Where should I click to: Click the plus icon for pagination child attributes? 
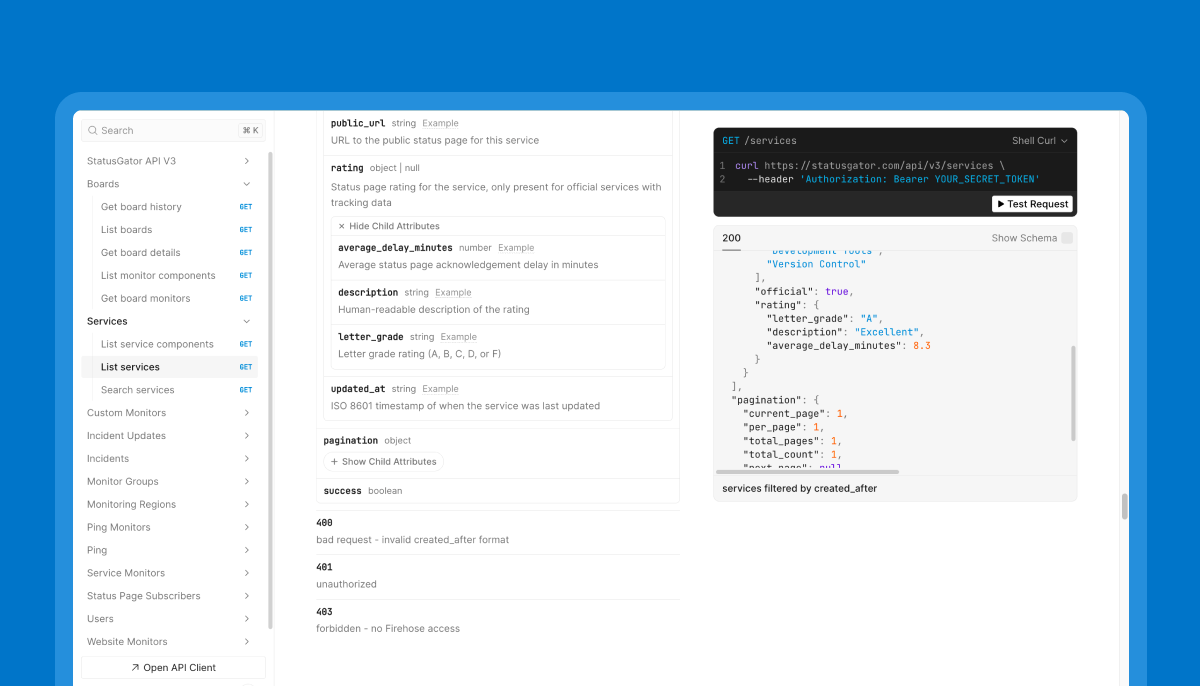tap(334, 462)
